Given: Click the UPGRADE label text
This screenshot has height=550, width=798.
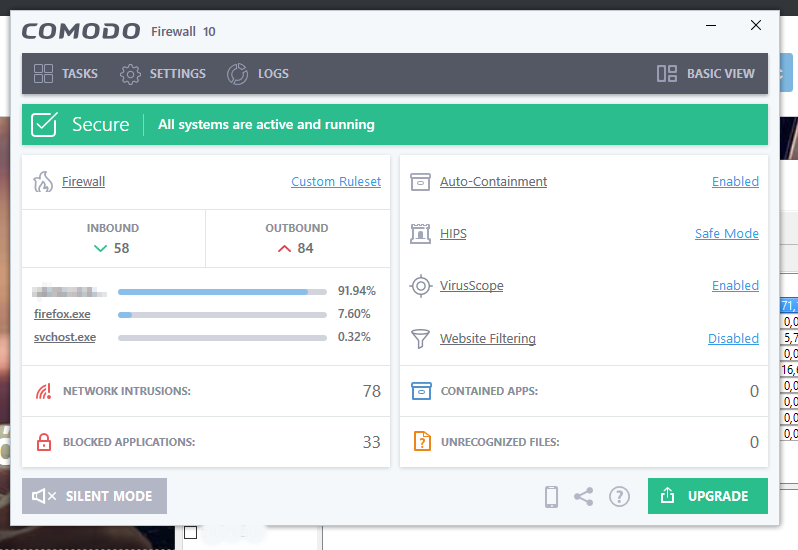Looking at the screenshot, I should click(718, 496).
